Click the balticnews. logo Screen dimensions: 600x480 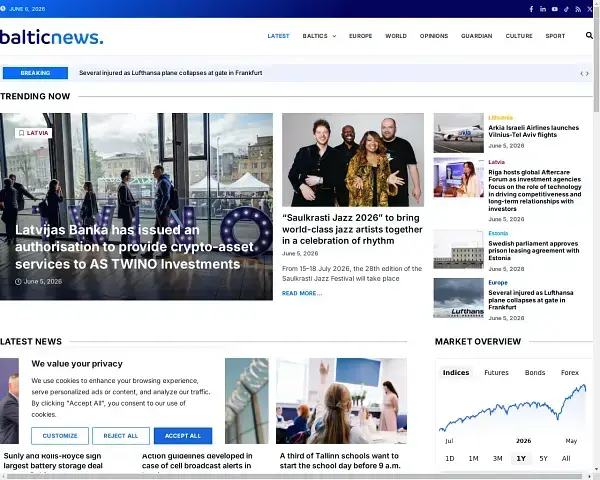pos(52,37)
